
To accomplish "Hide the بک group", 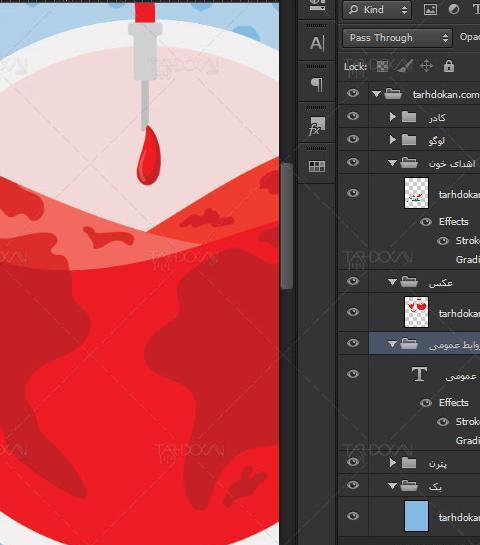I will tap(353, 485).
